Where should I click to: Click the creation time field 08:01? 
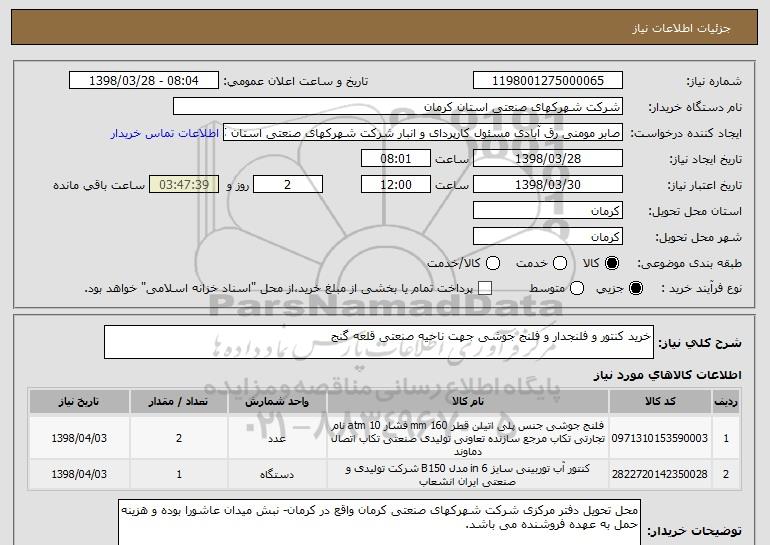coord(396,159)
